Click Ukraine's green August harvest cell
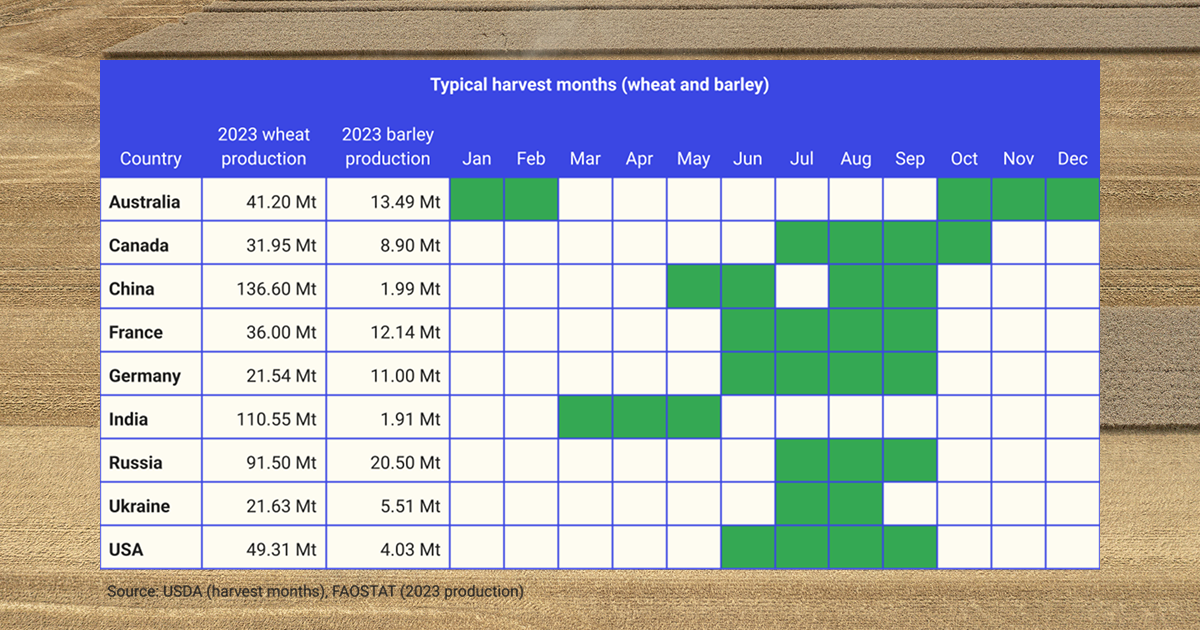Screen dimensions: 1200x630 856,506
